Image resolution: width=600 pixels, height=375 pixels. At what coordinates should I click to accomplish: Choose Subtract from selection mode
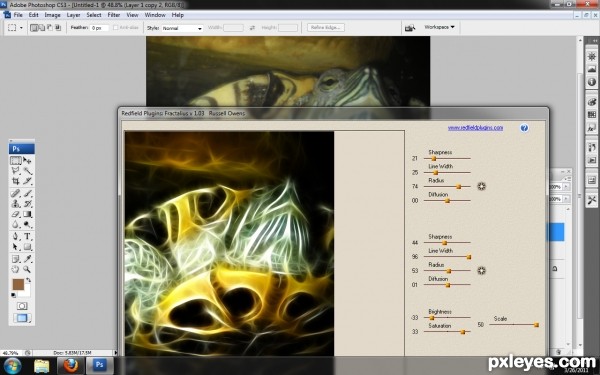(x=49, y=28)
